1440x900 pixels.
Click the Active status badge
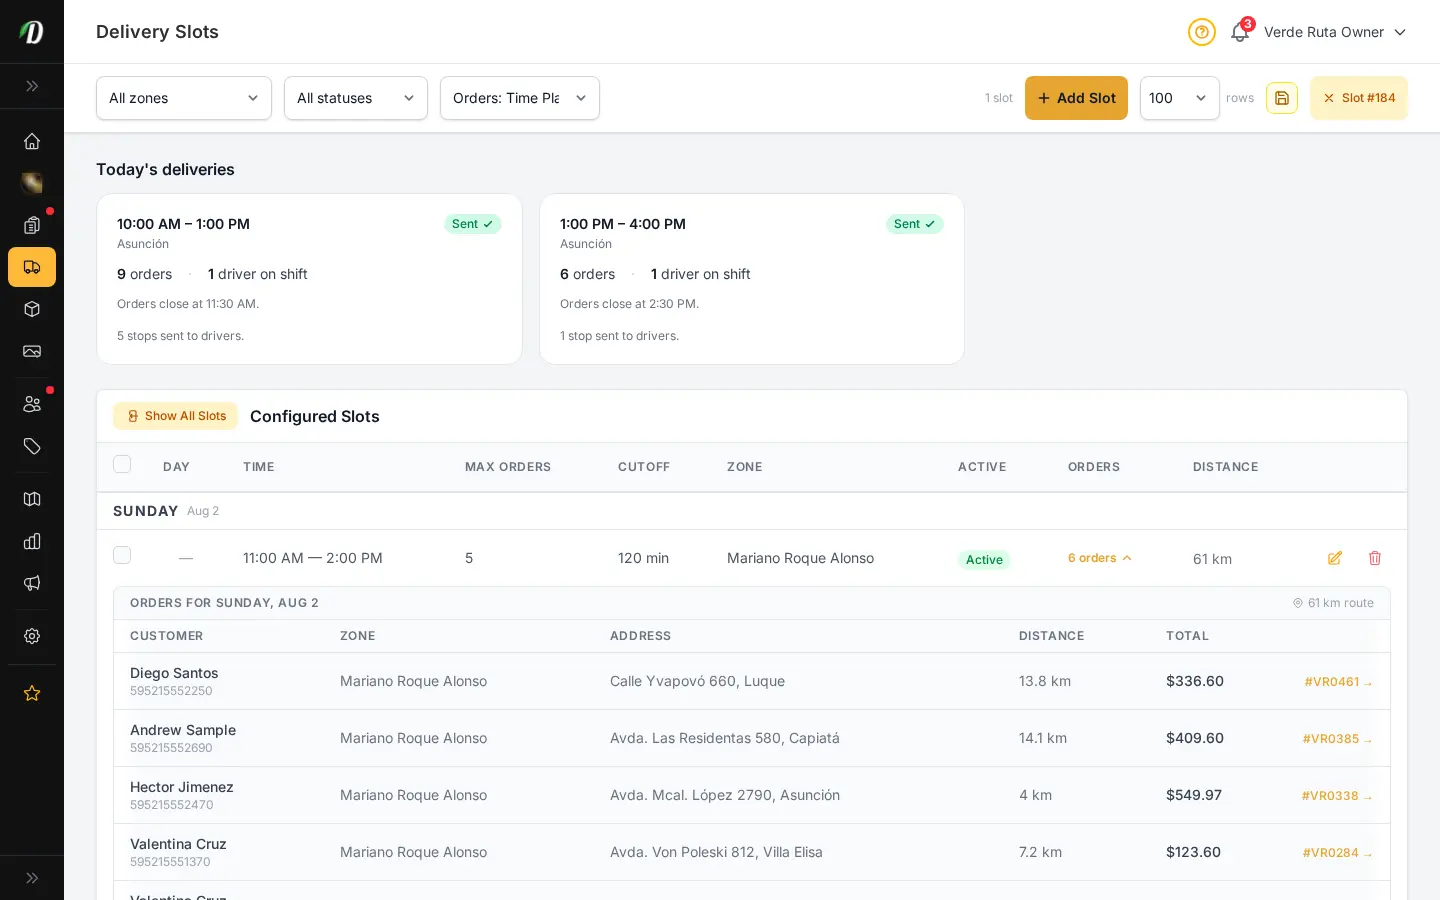(984, 560)
